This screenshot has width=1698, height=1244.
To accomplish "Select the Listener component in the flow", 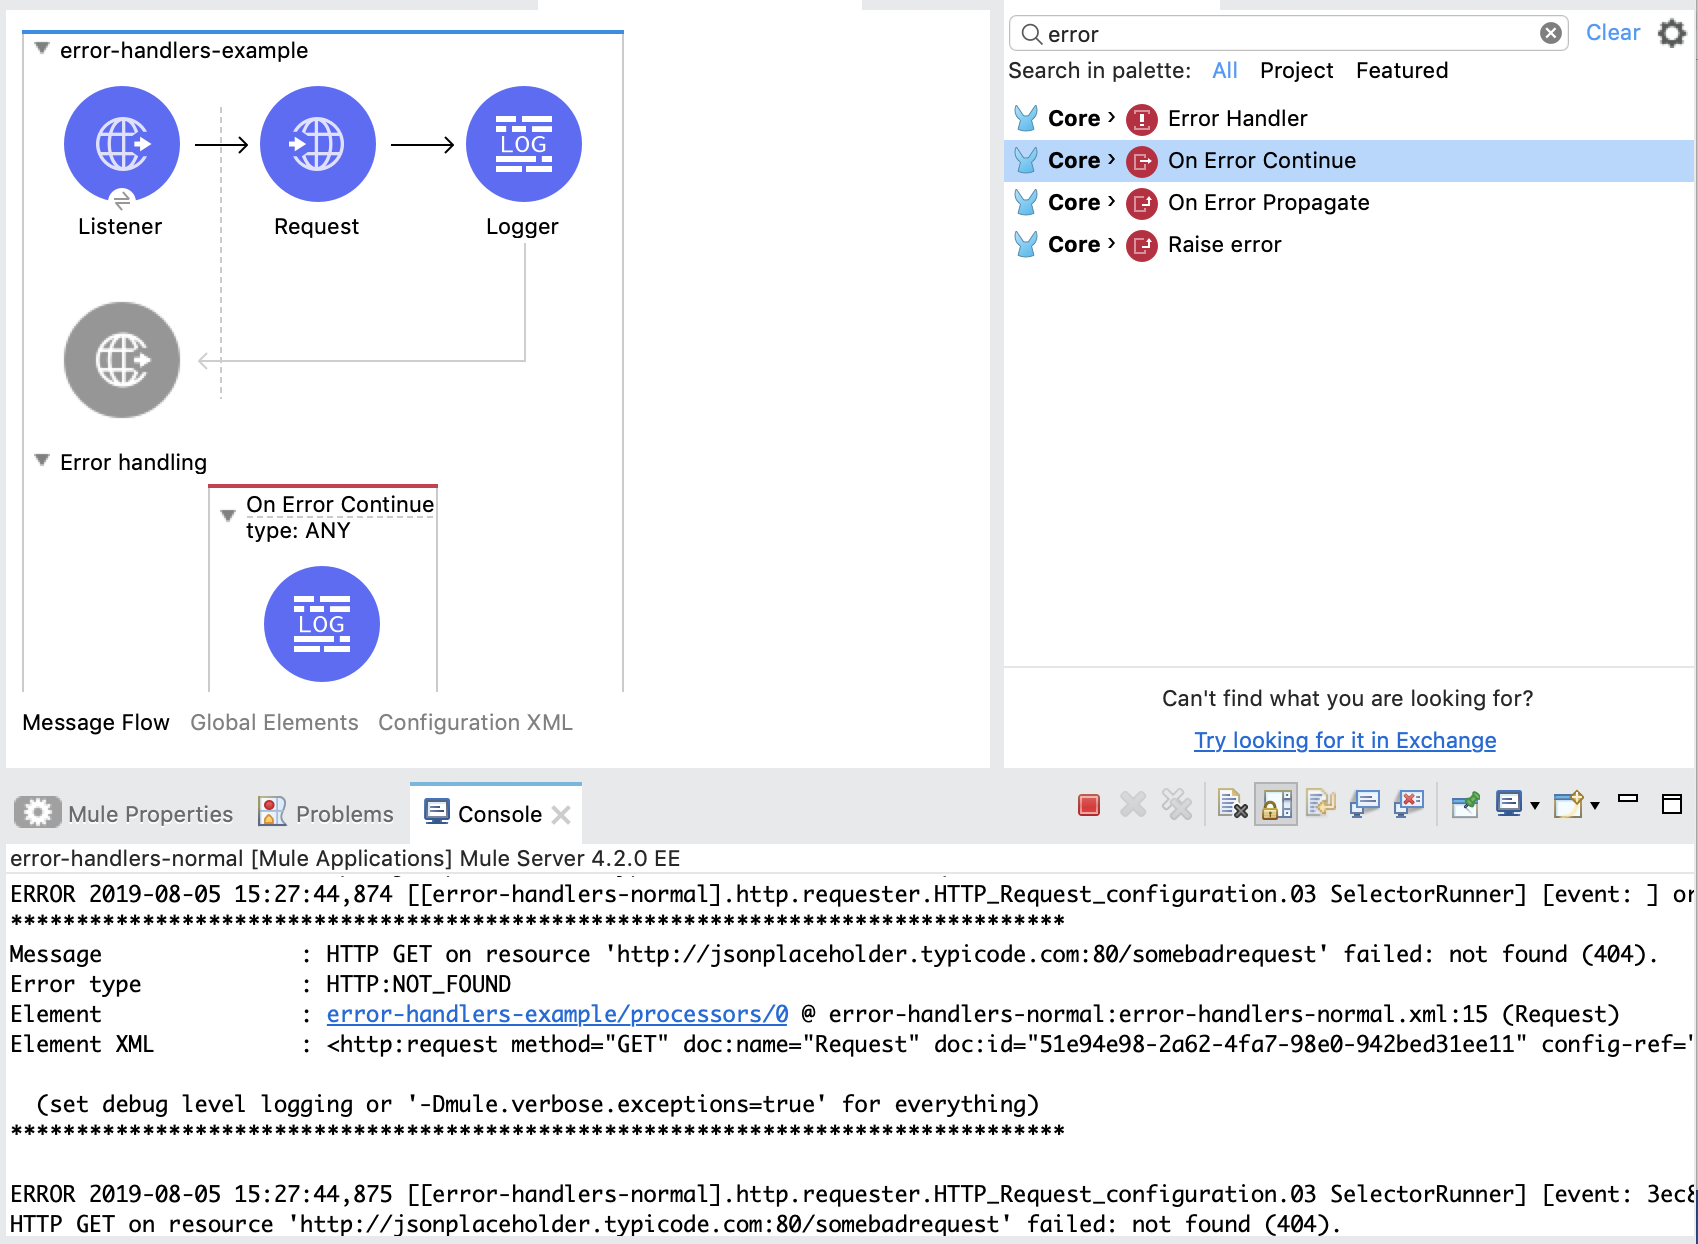I will click(121, 145).
